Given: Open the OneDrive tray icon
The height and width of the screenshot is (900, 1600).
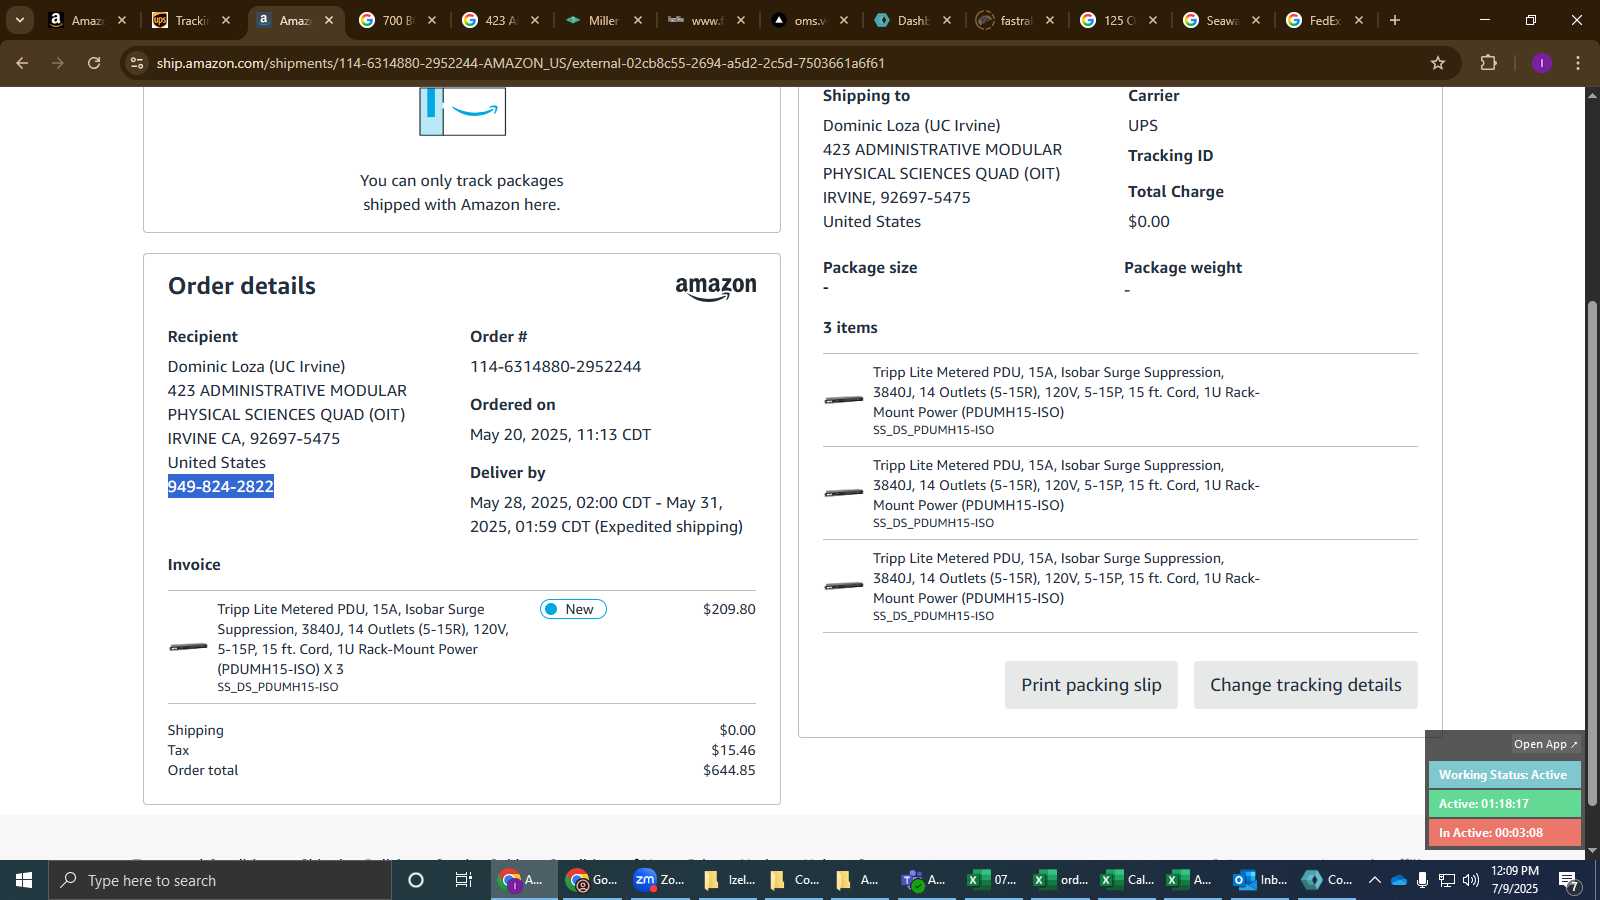Looking at the screenshot, I should [x=1399, y=880].
